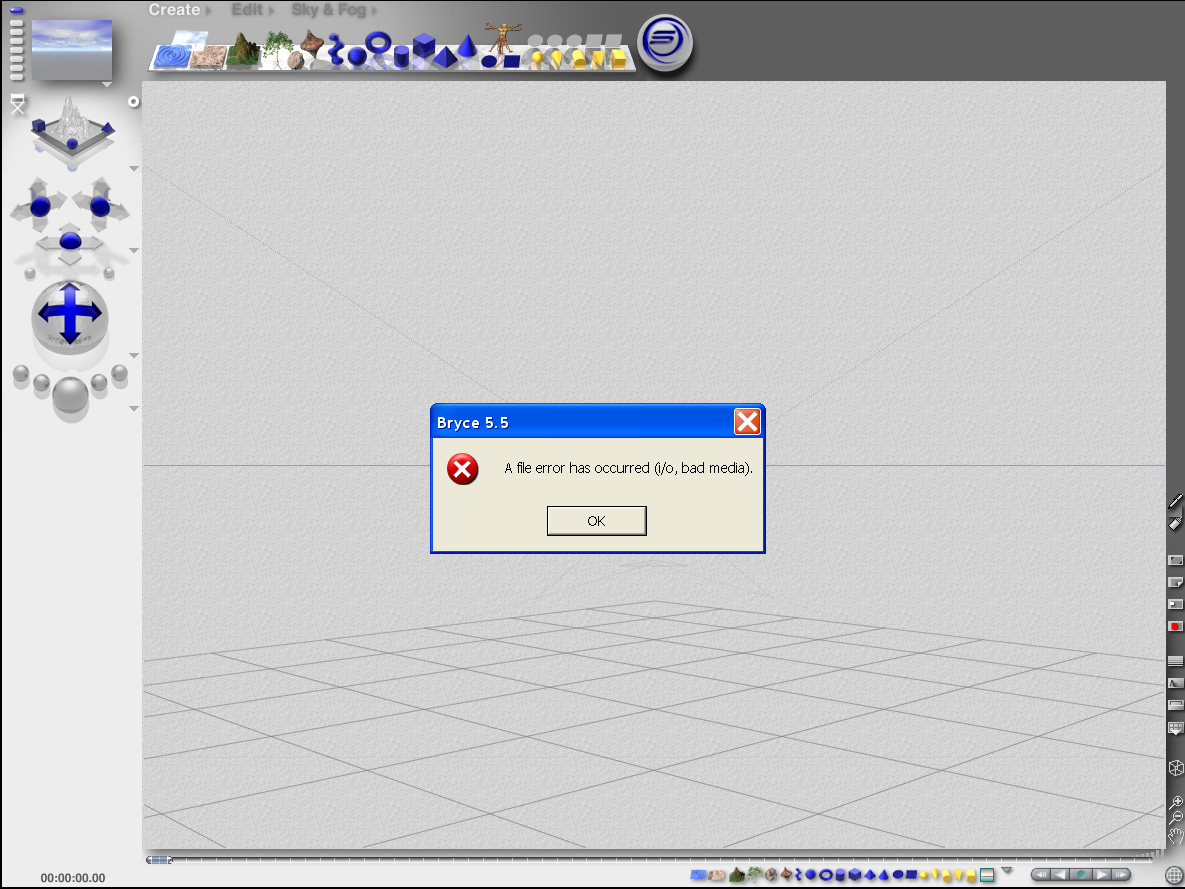
Task: Close the Bryce 5.5 error dialog
Action: 747,422
